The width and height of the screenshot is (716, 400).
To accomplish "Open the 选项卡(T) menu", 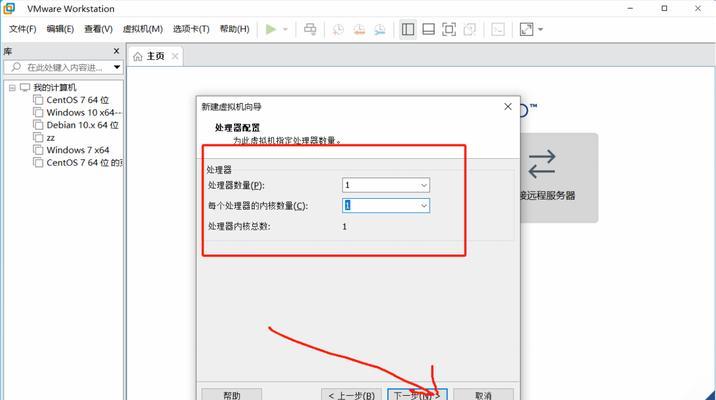I will tap(191, 29).
